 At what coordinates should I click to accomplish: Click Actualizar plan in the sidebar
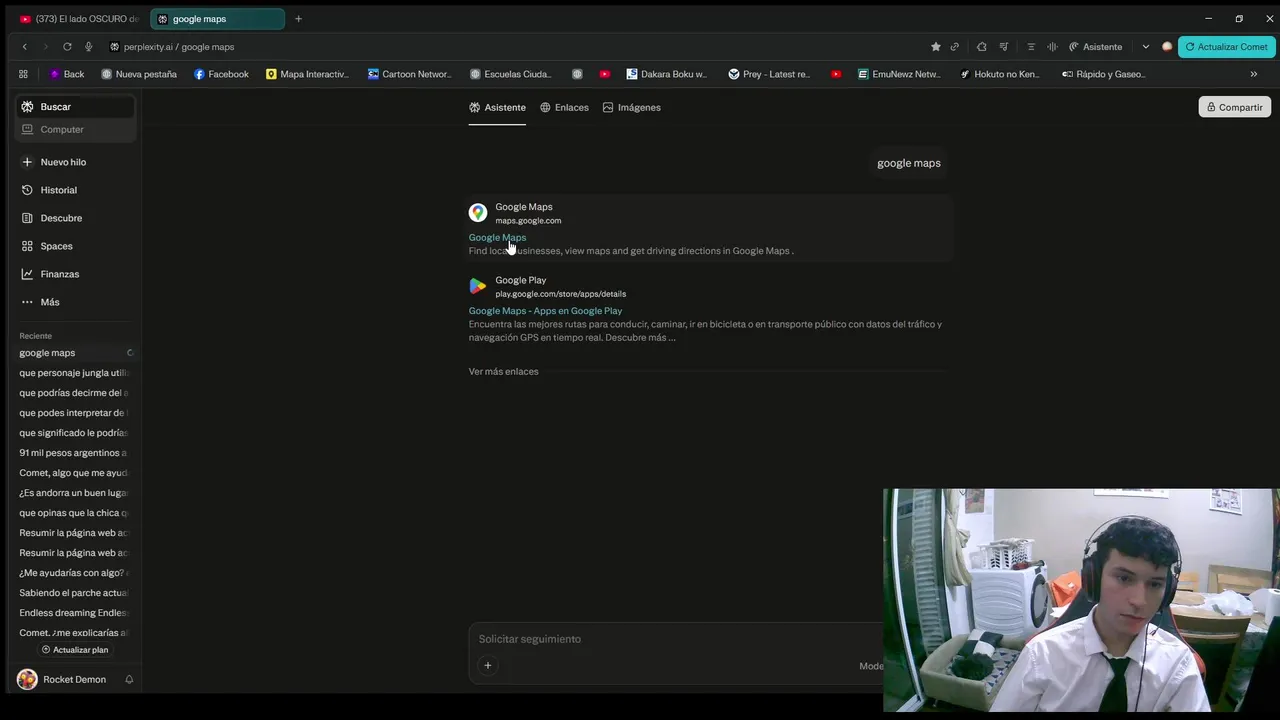(75, 650)
